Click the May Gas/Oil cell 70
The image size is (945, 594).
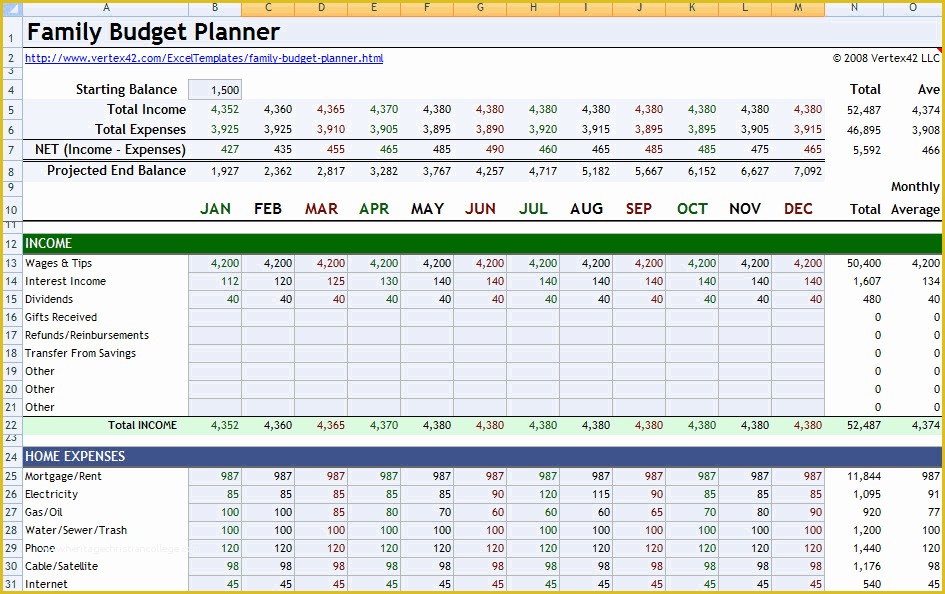[x=427, y=513]
